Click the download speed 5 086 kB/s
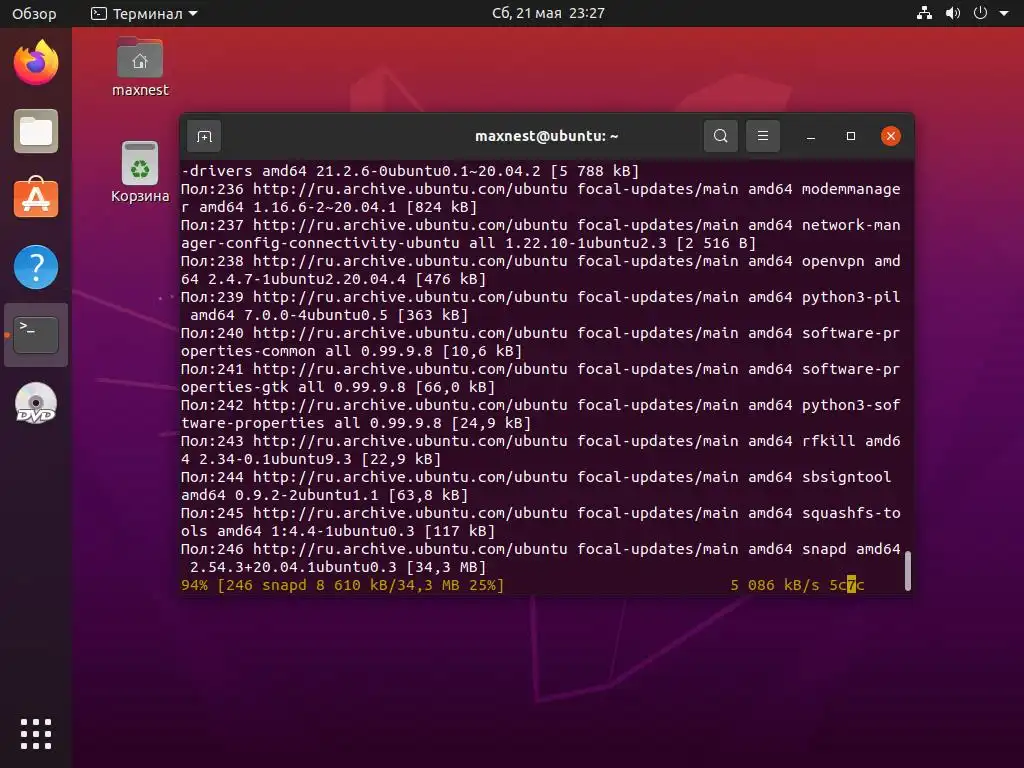Screen dimensions: 1024x768 [775, 585]
